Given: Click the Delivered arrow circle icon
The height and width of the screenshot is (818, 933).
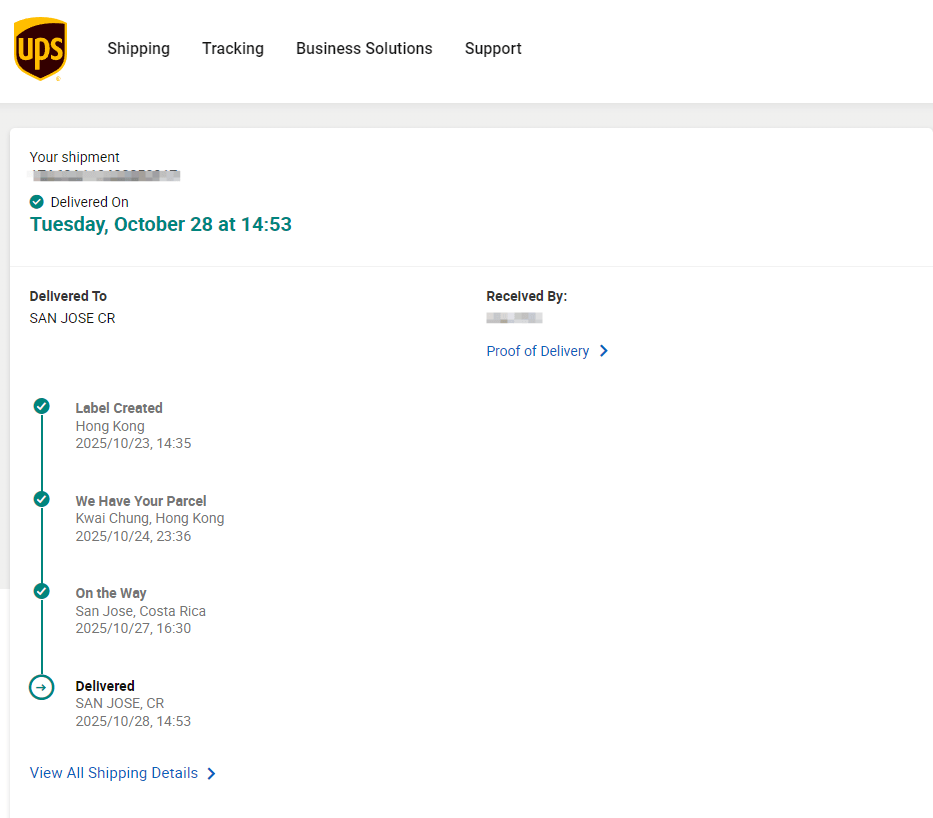Looking at the screenshot, I should (41, 687).
